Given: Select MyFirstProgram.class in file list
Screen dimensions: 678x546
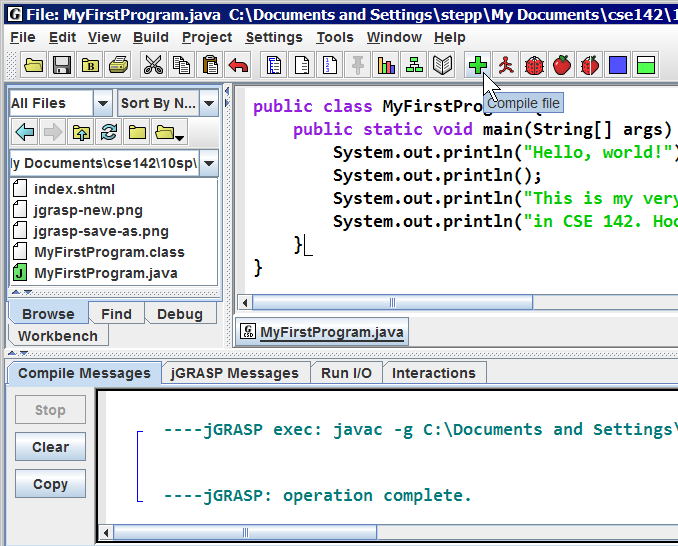Looking at the screenshot, I should coord(108,252).
